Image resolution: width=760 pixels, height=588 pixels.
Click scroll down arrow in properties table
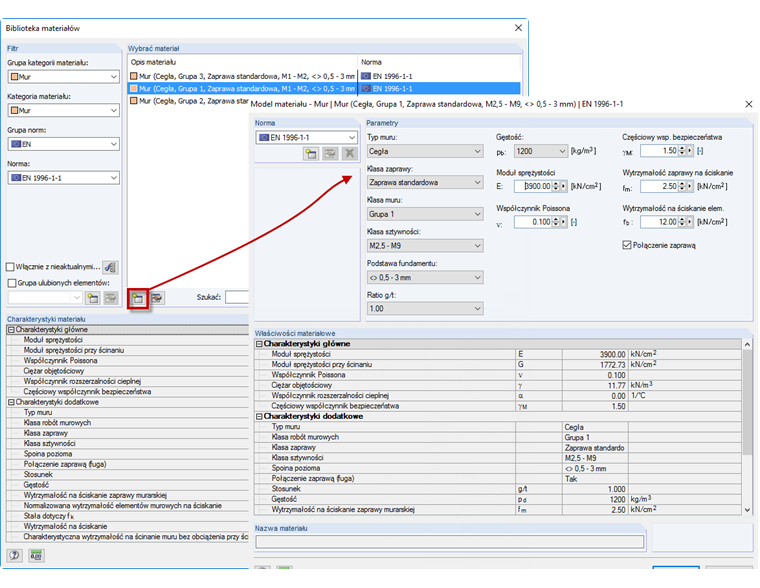747,509
